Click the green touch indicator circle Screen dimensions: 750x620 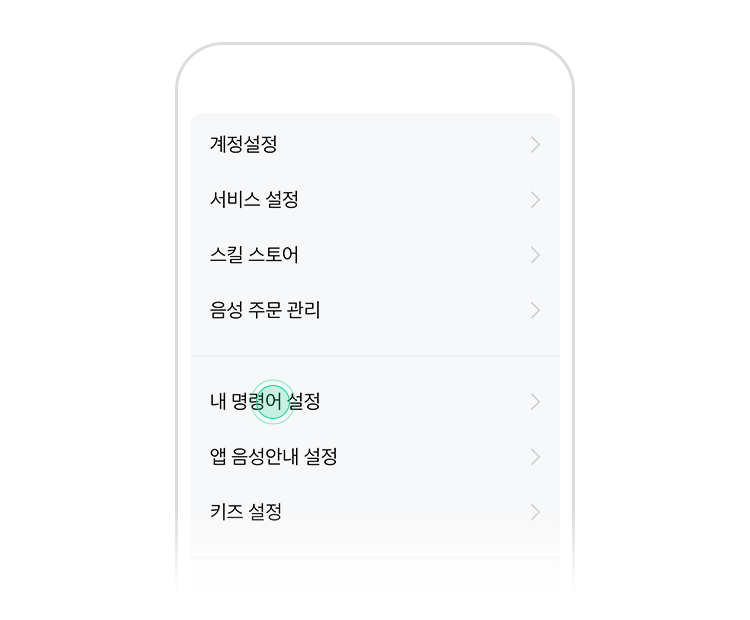tap(273, 402)
